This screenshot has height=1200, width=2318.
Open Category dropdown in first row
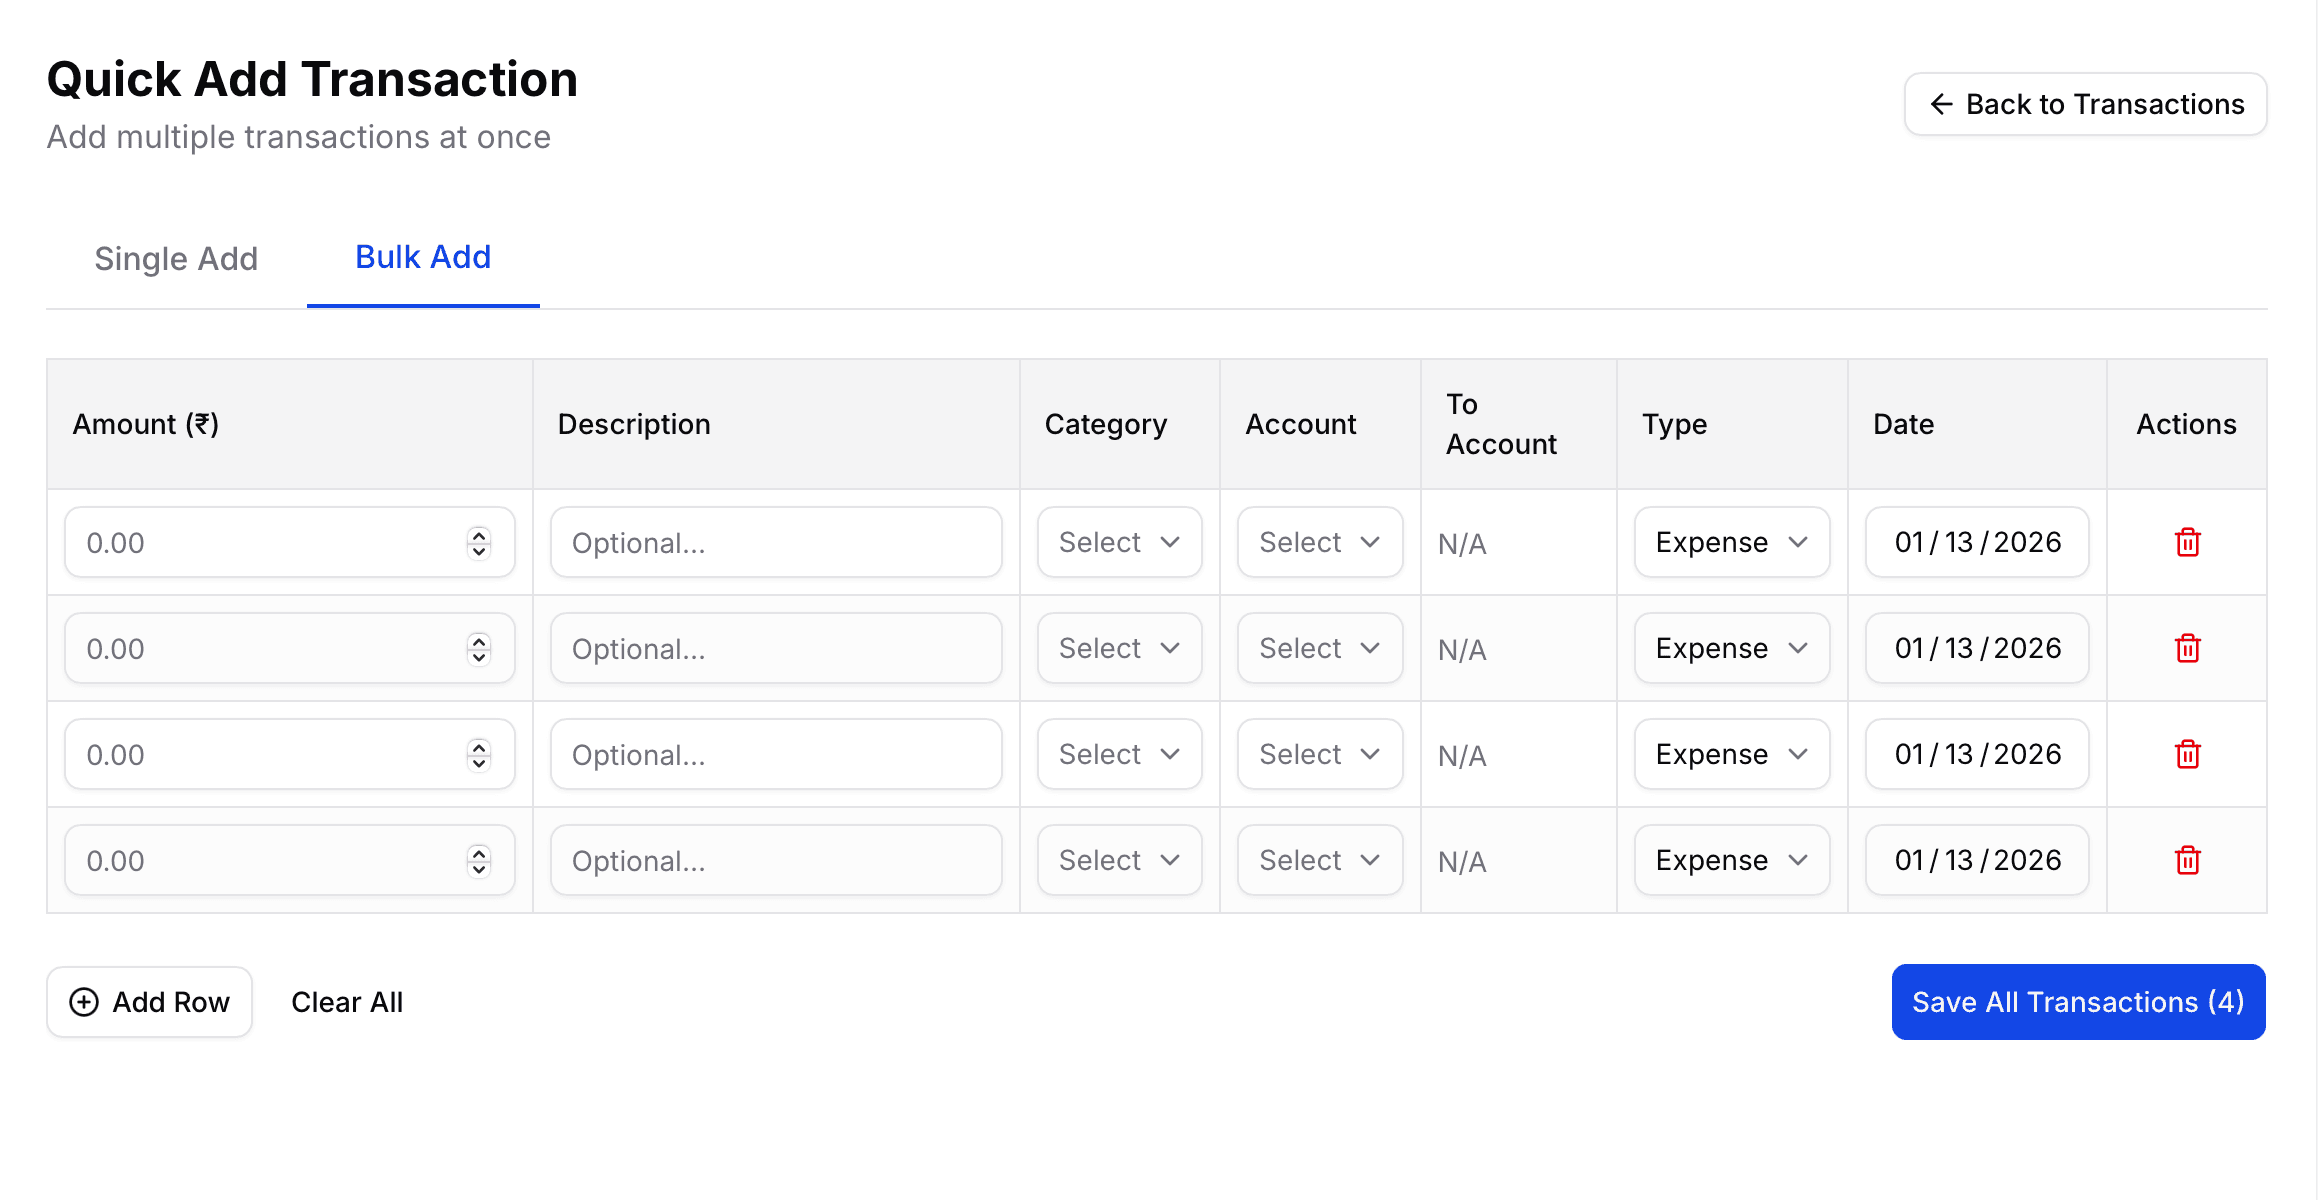click(1119, 543)
